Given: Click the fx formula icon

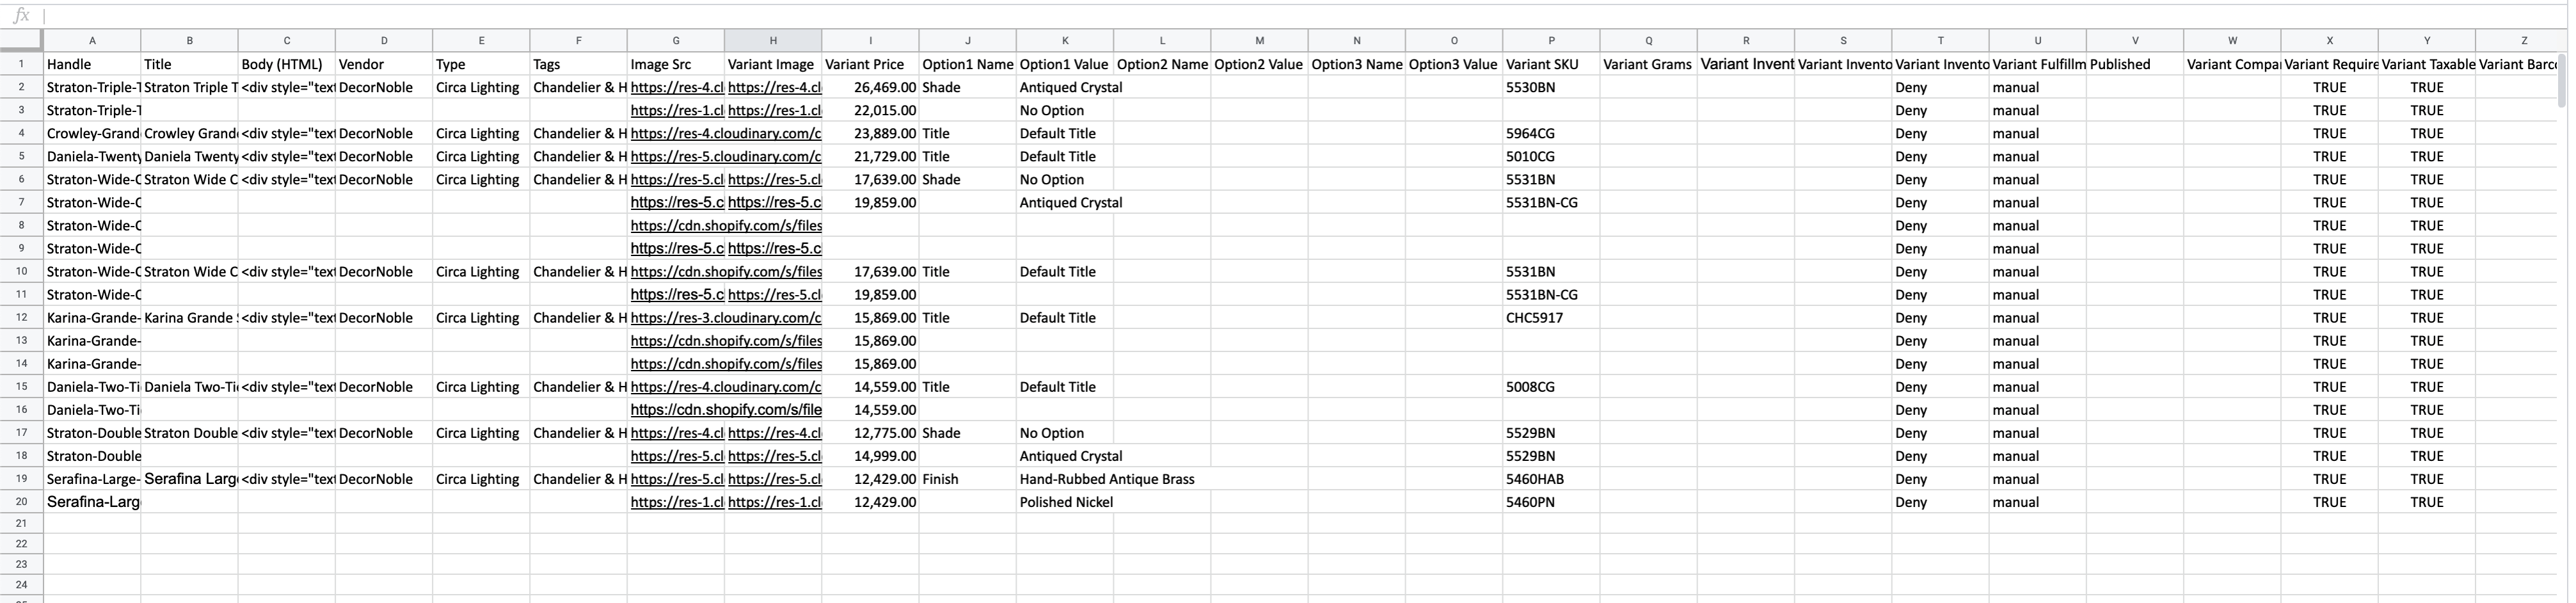Looking at the screenshot, I should coord(21,15).
